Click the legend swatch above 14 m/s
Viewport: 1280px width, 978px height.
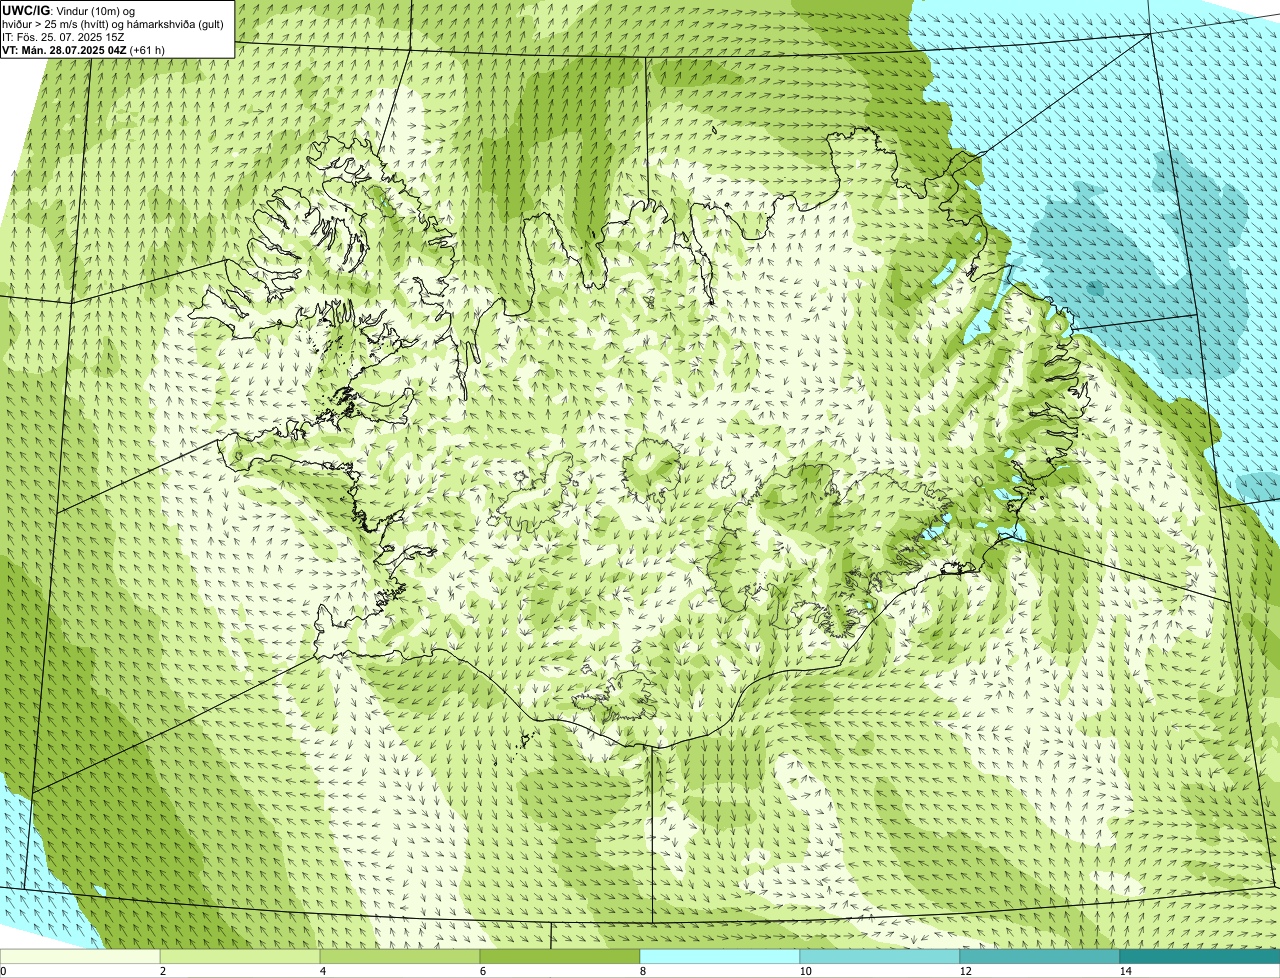pyautogui.click(x=1200, y=957)
